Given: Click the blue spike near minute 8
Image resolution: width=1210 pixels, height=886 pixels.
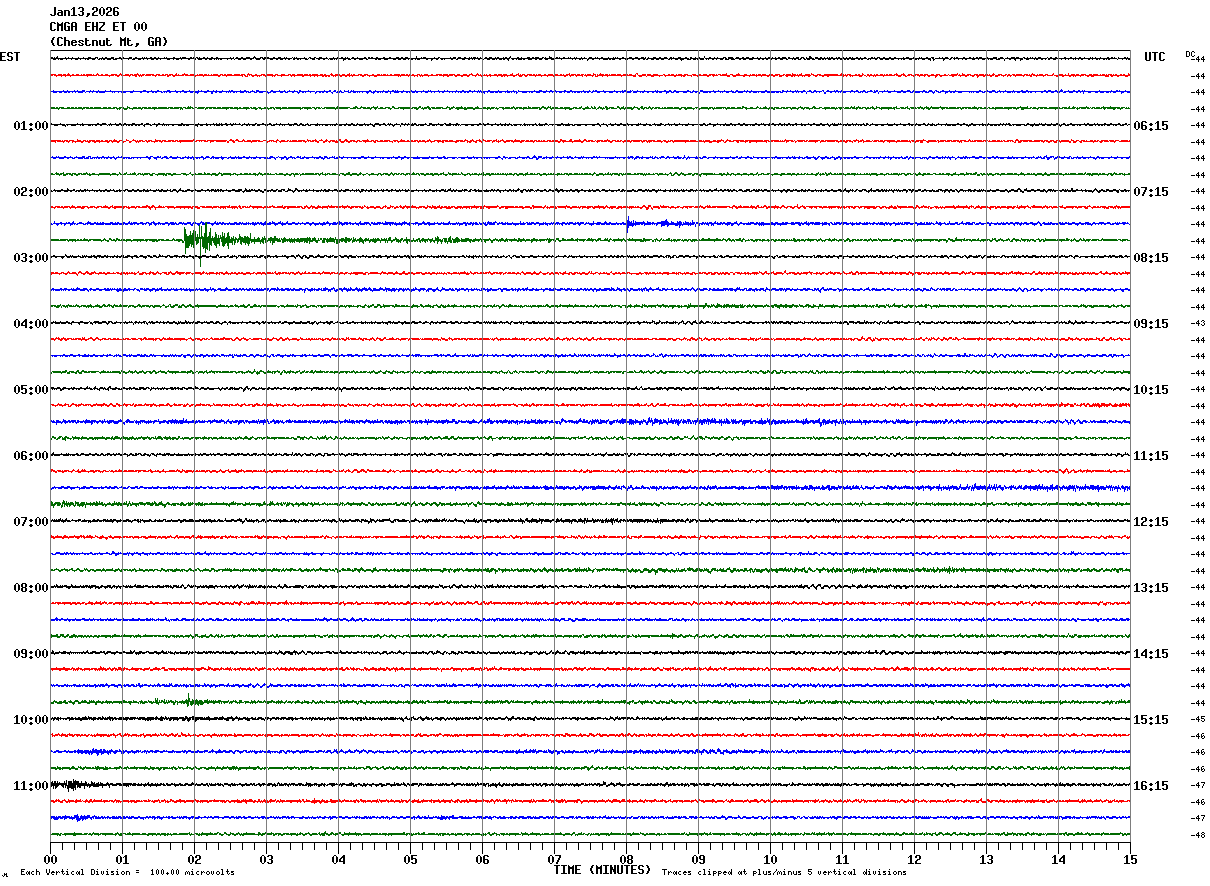Looking at the screenshot, I should click(628, 224).
